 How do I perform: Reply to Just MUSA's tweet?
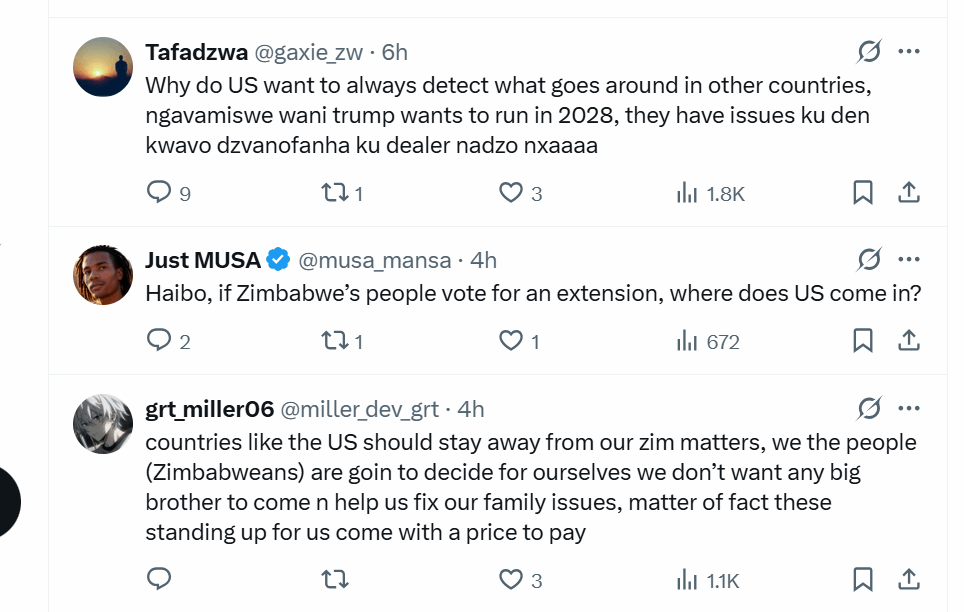pos(159,341)
